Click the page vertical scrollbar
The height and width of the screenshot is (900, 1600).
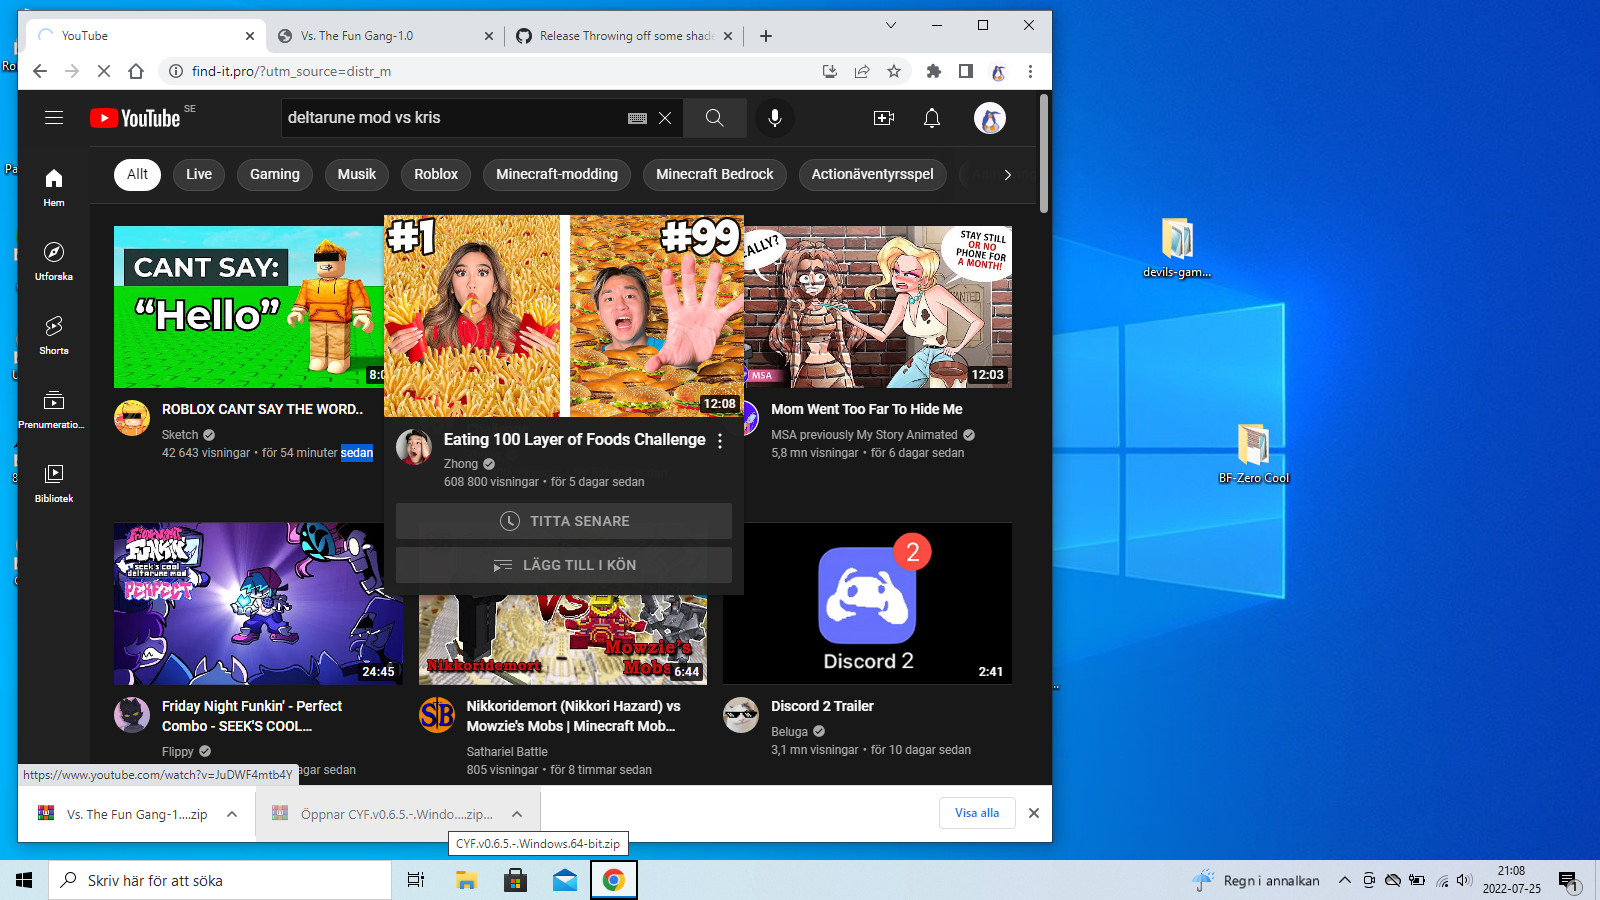click(1044, 153)
